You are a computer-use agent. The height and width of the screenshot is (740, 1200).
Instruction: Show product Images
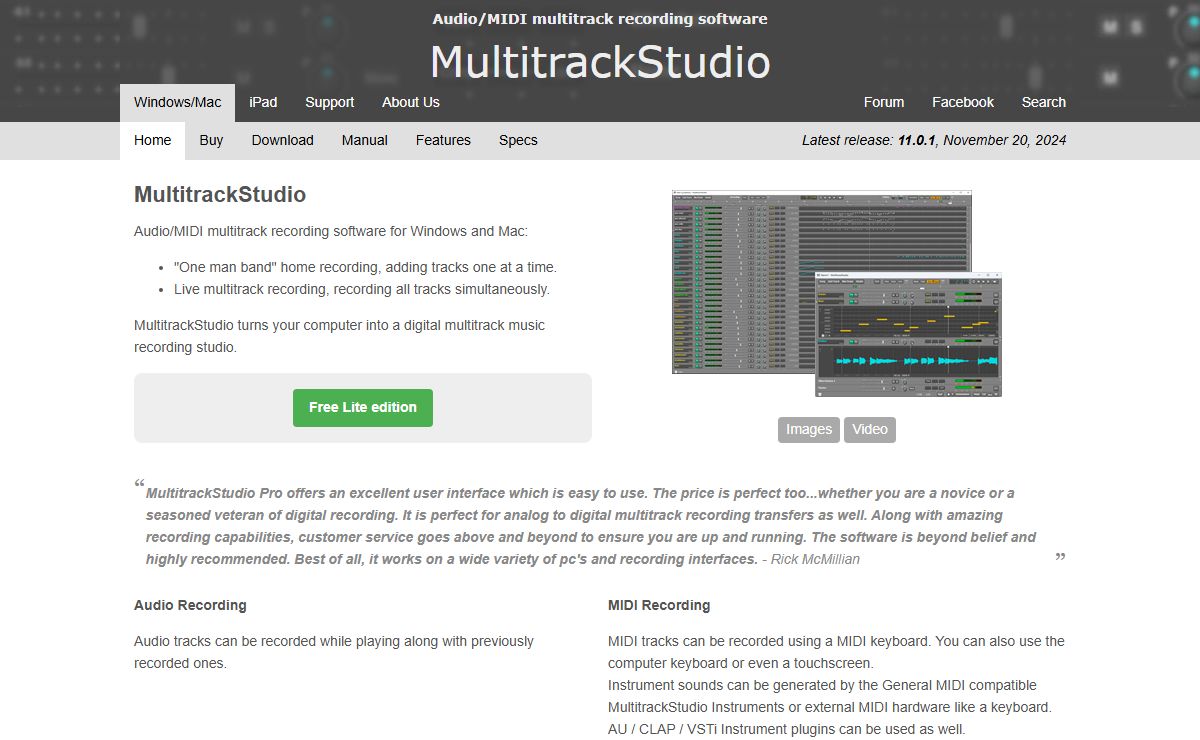pyautogui.click(x=809, y=429)
